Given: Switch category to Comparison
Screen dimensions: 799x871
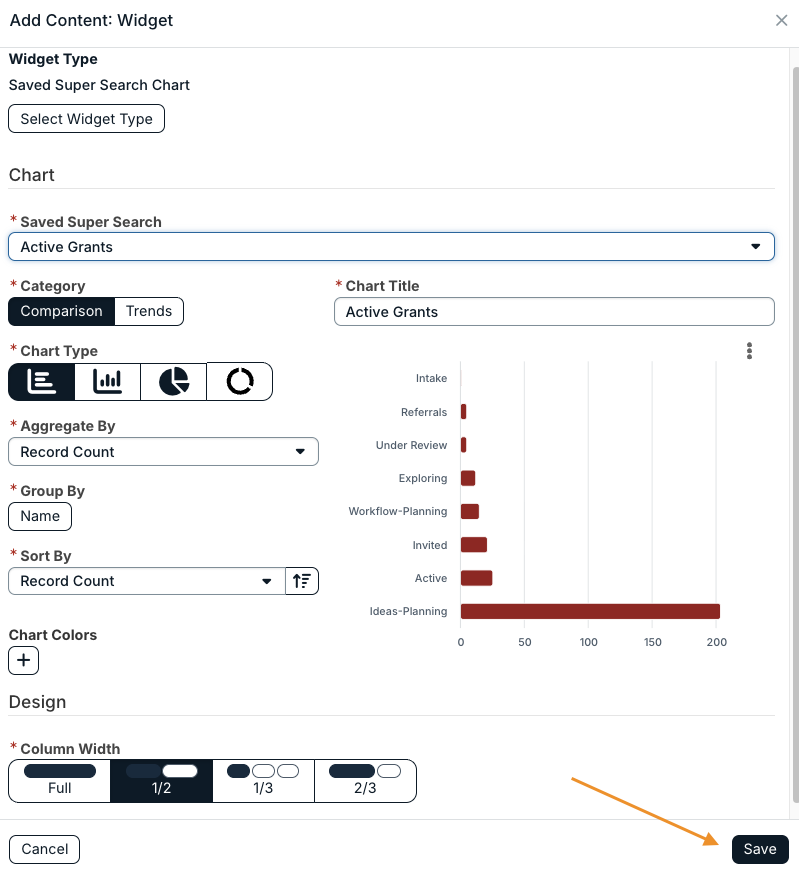Looking at the screenshot, I should tap(62, 311).
